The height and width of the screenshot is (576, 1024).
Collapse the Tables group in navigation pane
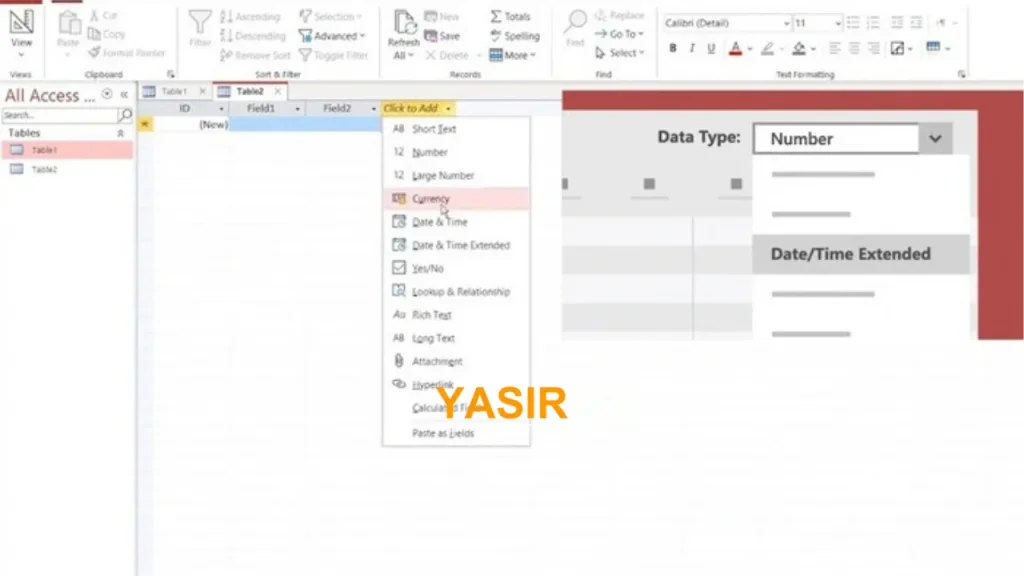[x=120, y=133]
